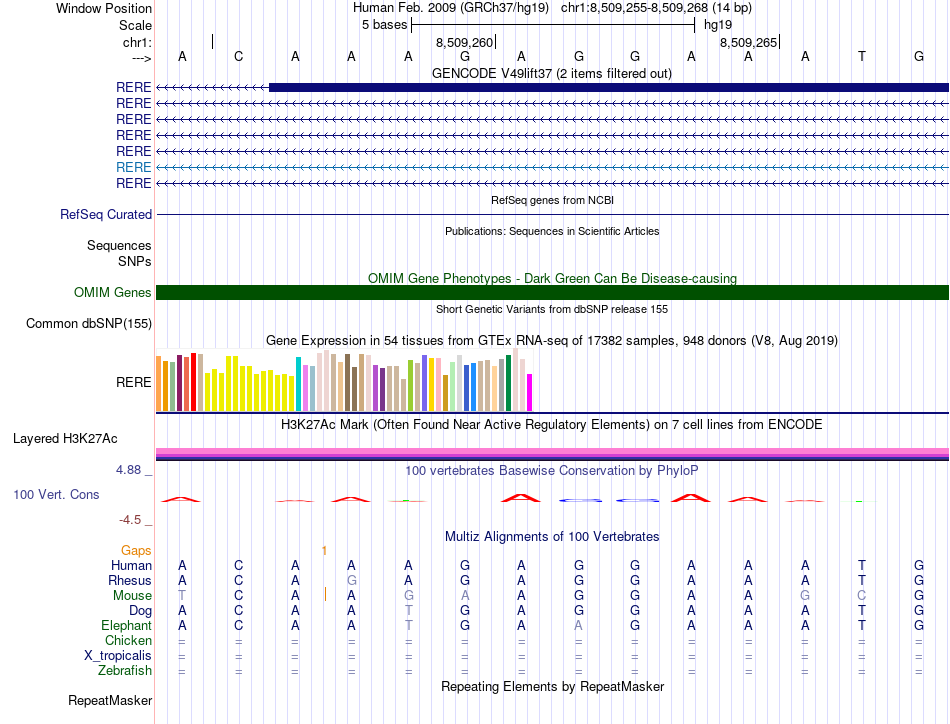This screenshot has width=950, height=724.
Task: Click the pink H3K27Ac signal band
Action: 552,452
